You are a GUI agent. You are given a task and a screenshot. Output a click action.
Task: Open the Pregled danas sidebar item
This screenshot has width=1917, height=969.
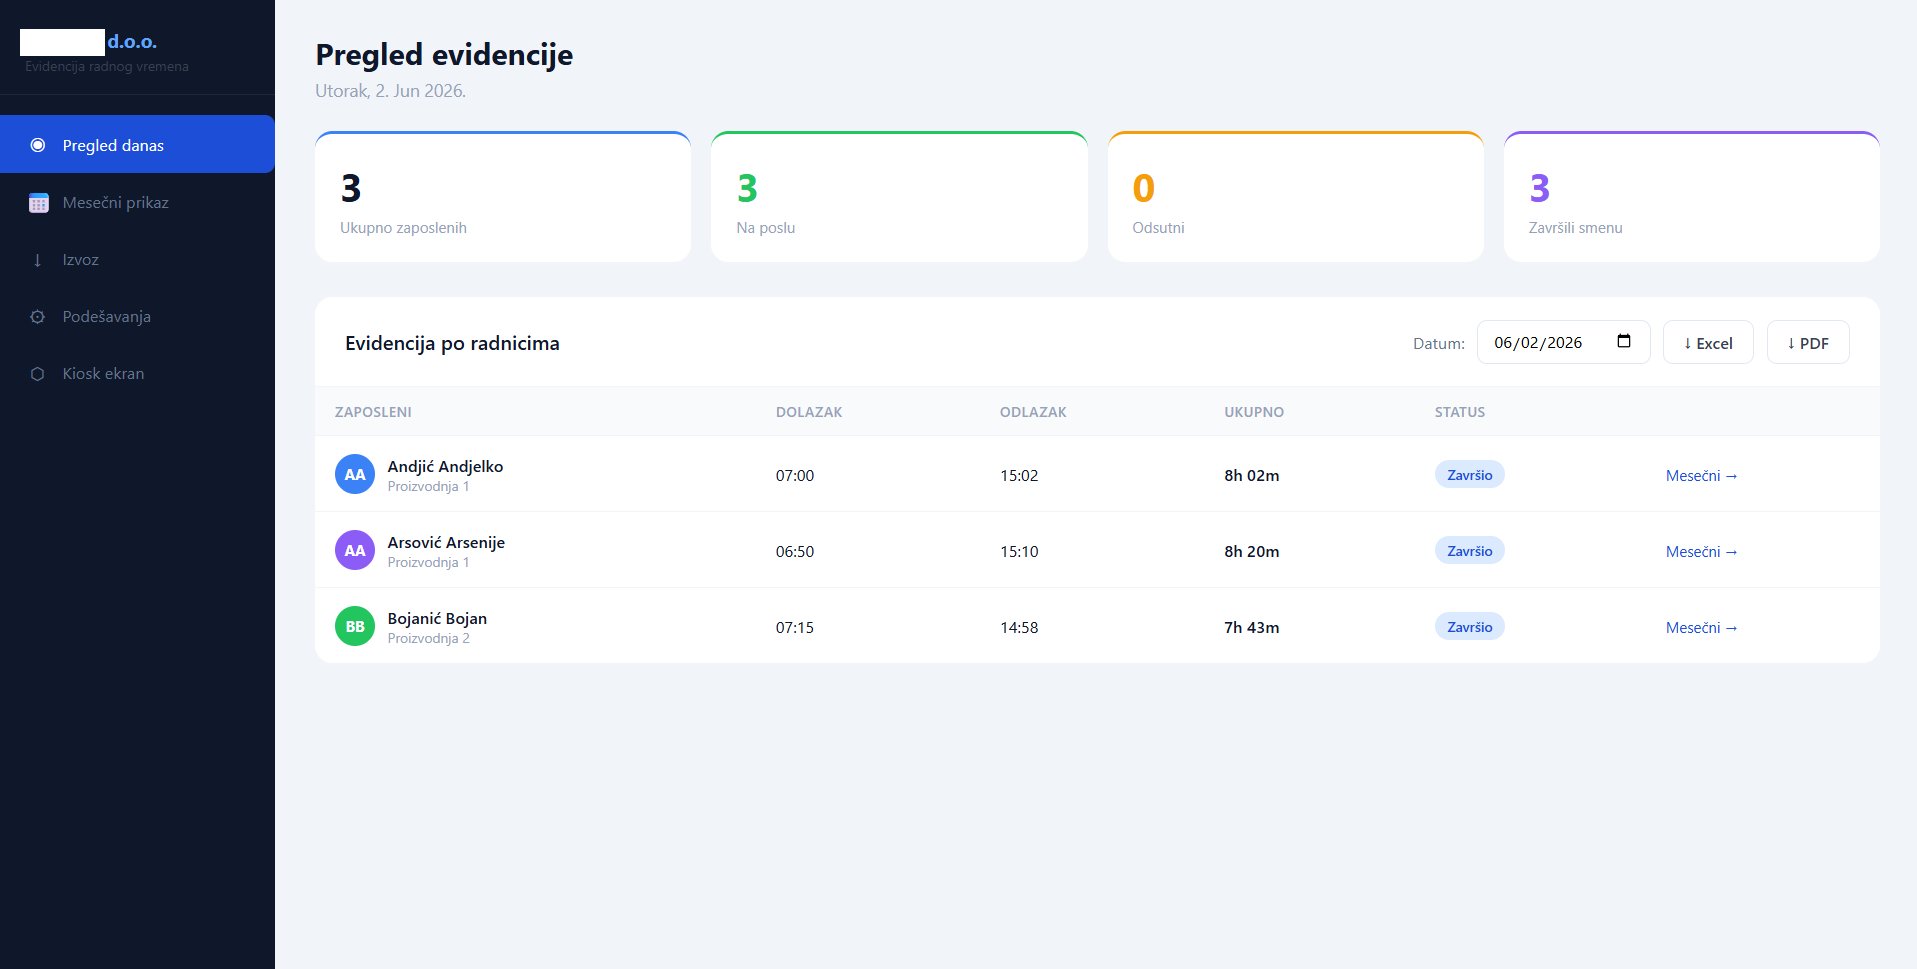point(137,145)
